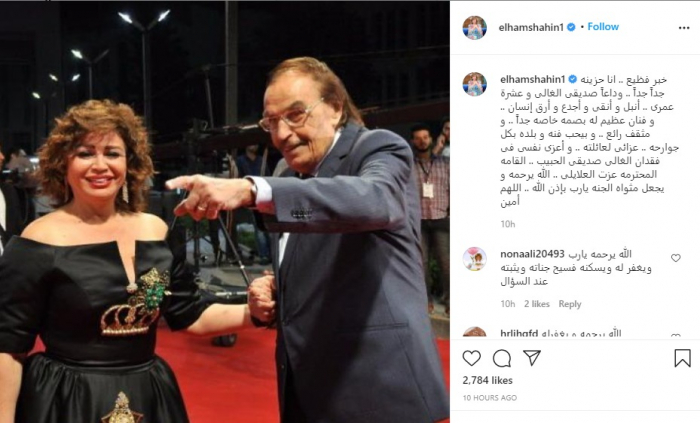Viewport: 700px width, 423px height.
Task: Like the post with the heart icon
Action: pos(471,358)
